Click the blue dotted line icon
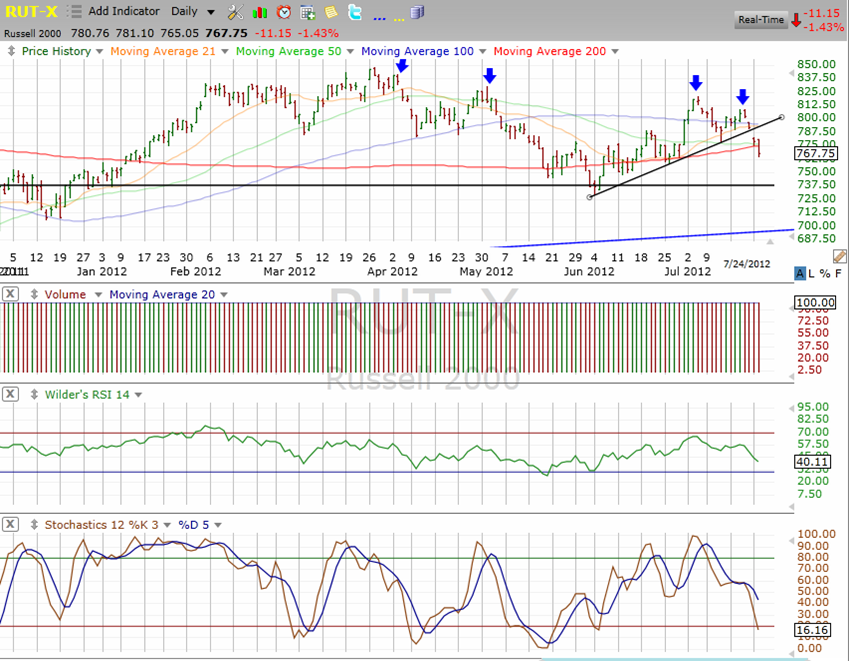Screen dimensions: 849x661 pyautogui.click(x=379, y=18)
